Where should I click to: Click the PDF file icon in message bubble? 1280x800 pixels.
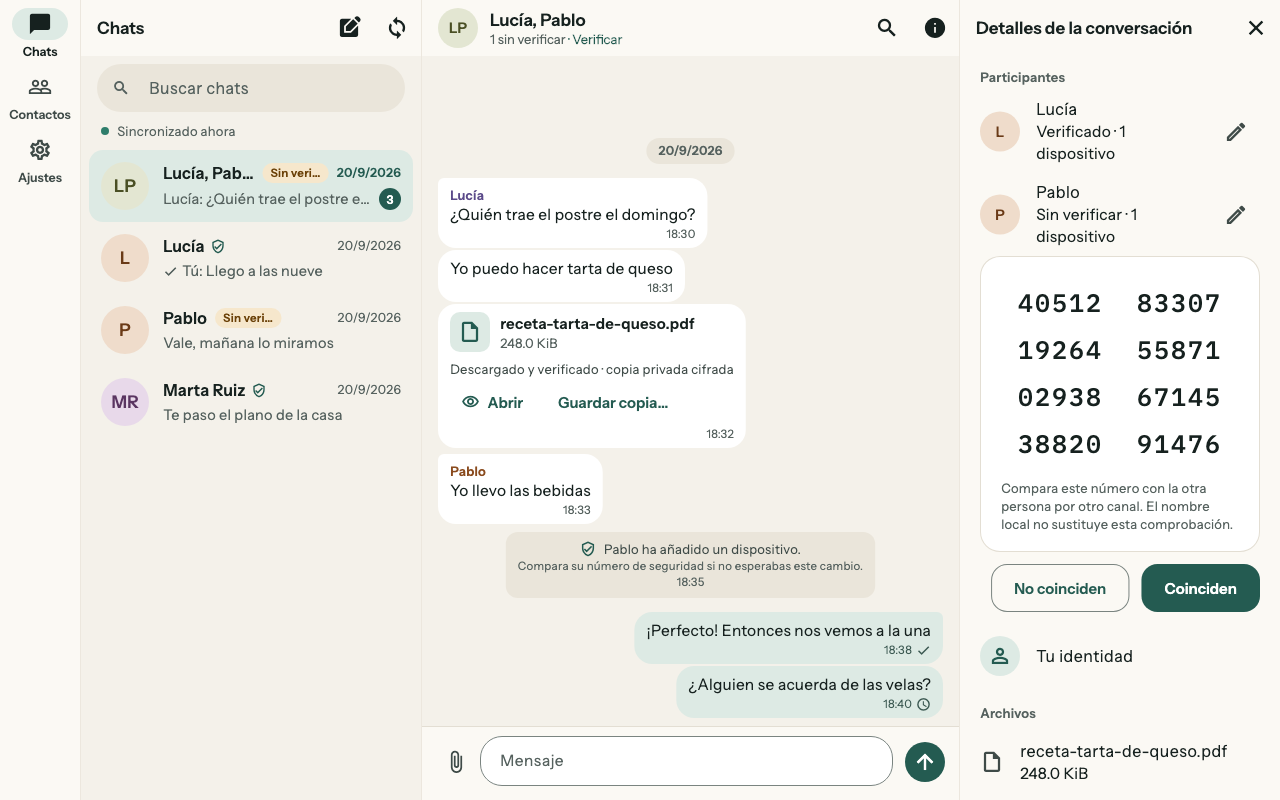pyautogui.click(x=470, y=332)
